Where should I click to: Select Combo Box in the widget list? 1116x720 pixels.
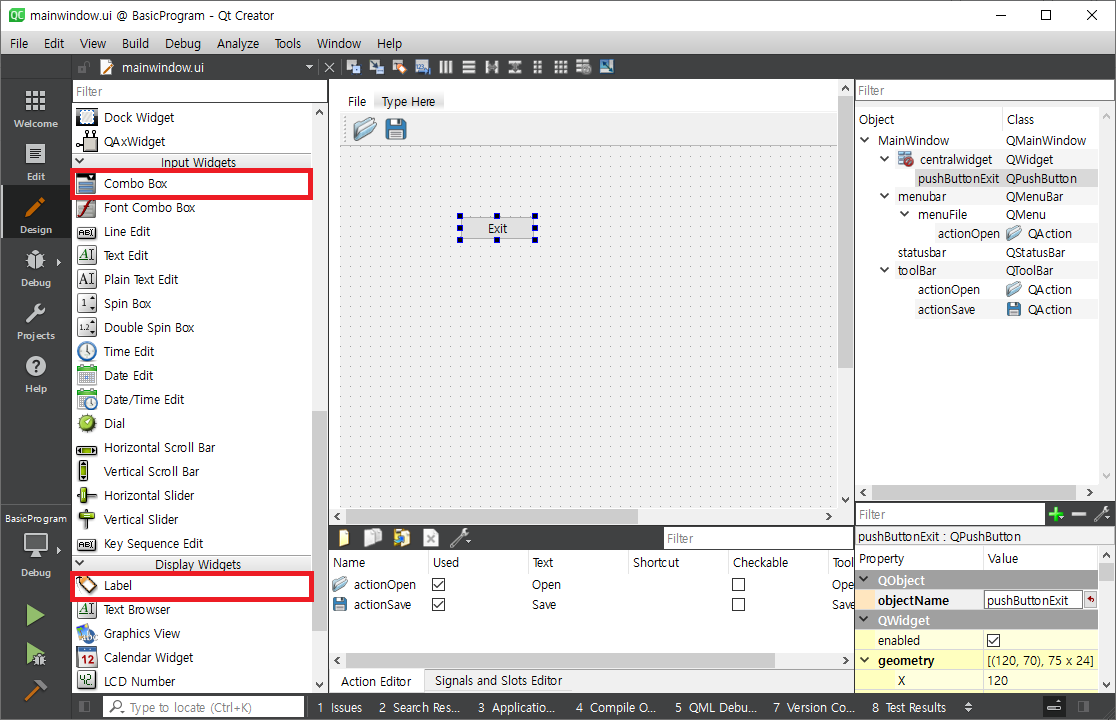(x=191, y=184)
